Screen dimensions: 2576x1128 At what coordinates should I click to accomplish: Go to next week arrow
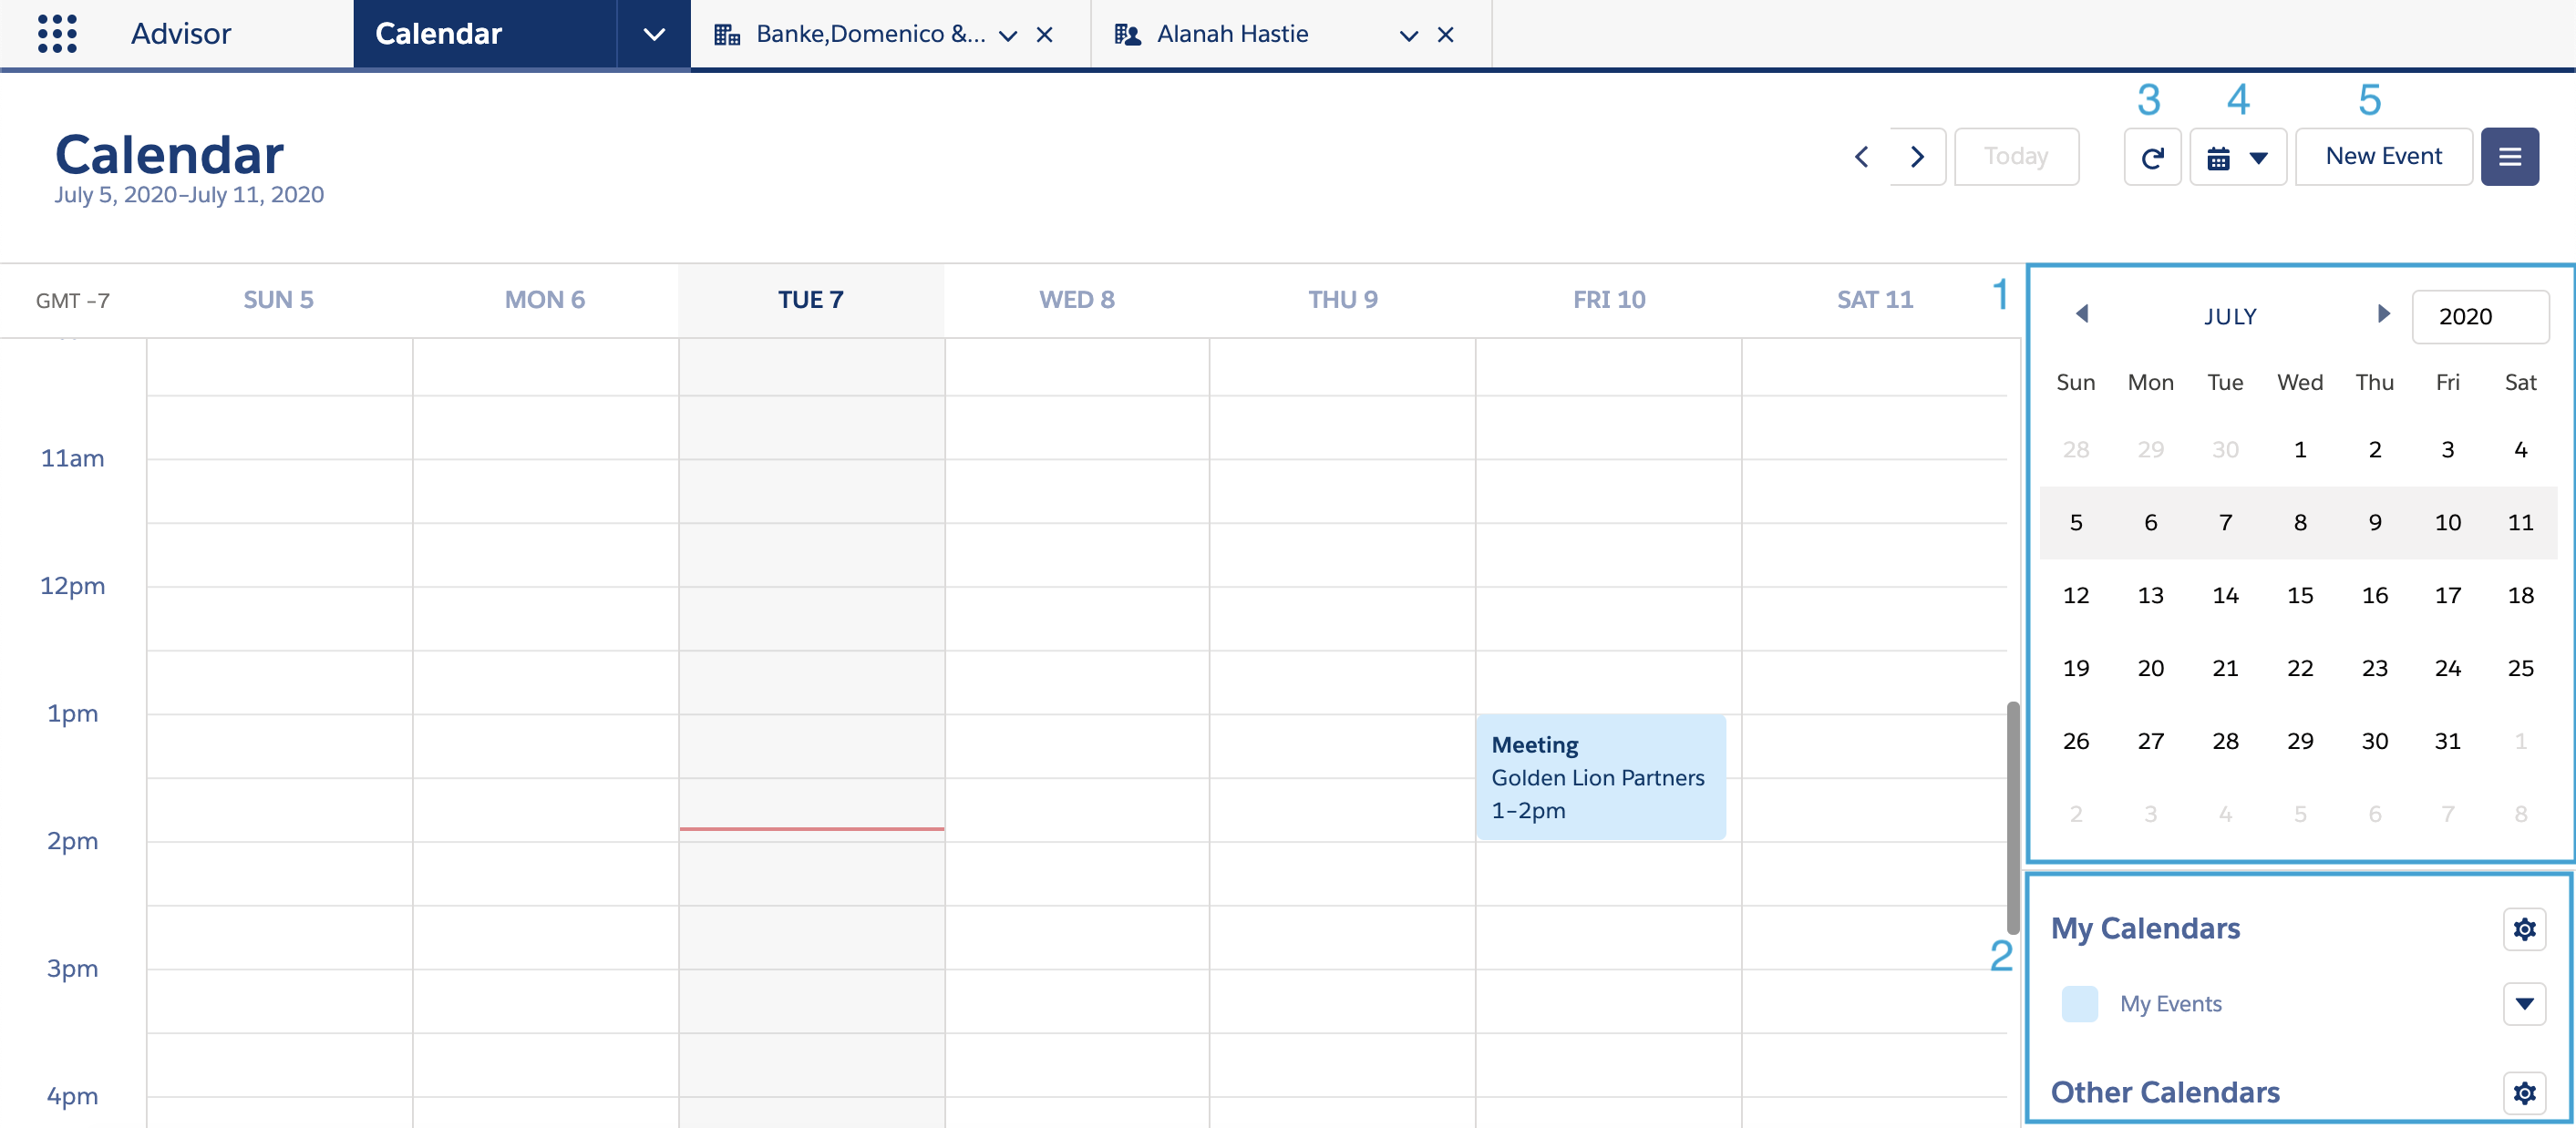[1917, 157]
